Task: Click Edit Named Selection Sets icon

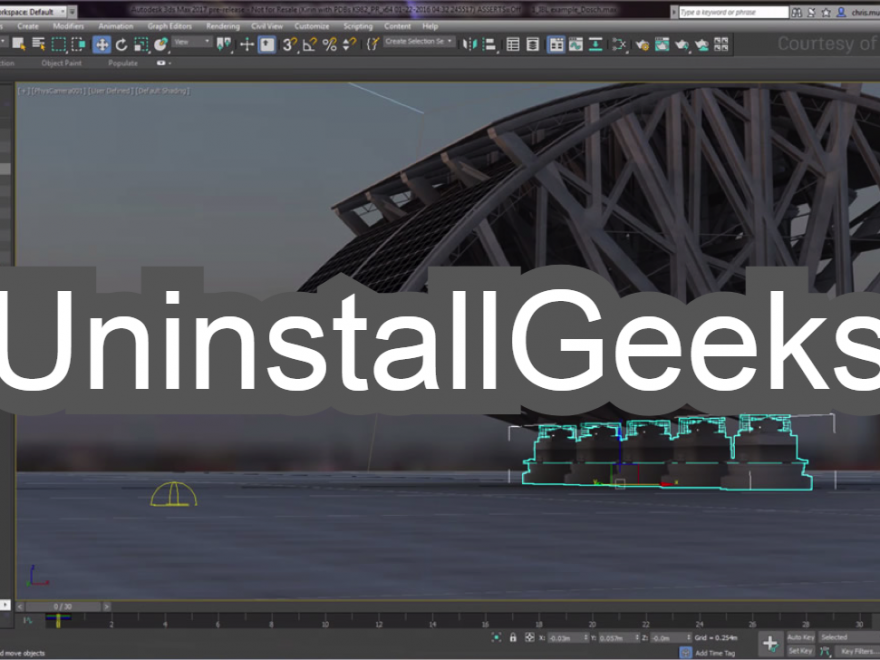Action: [x=373, y=44]
